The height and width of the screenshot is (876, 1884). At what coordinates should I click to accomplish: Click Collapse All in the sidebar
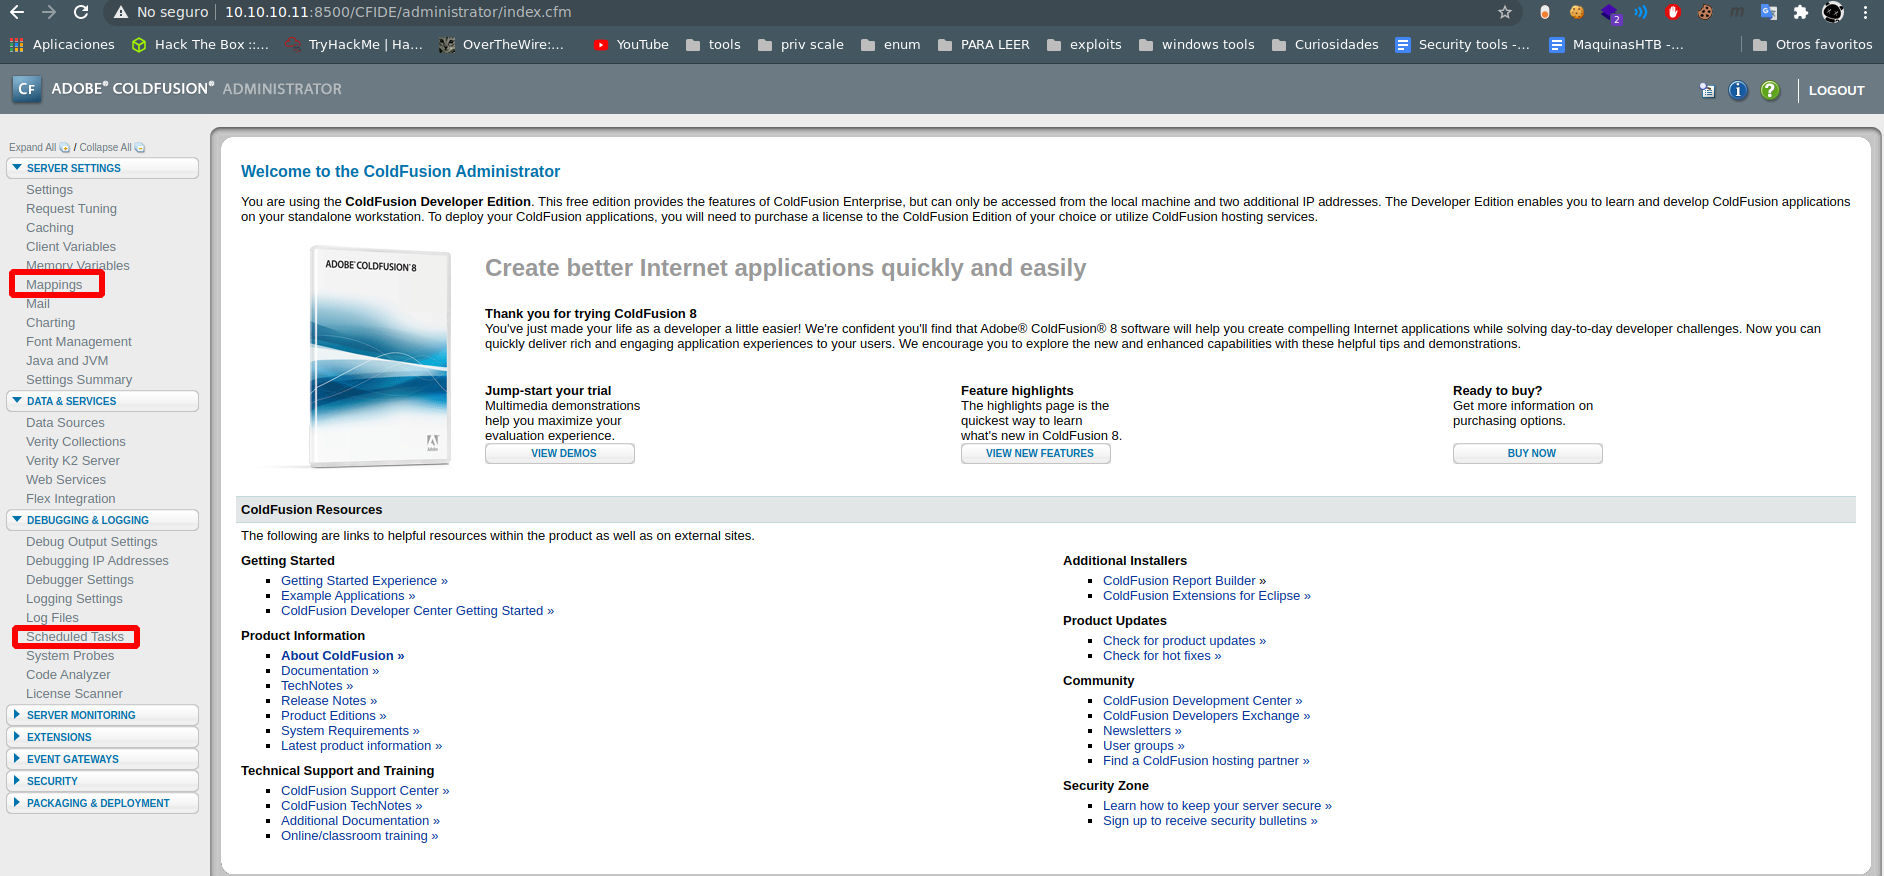(105, 147)
